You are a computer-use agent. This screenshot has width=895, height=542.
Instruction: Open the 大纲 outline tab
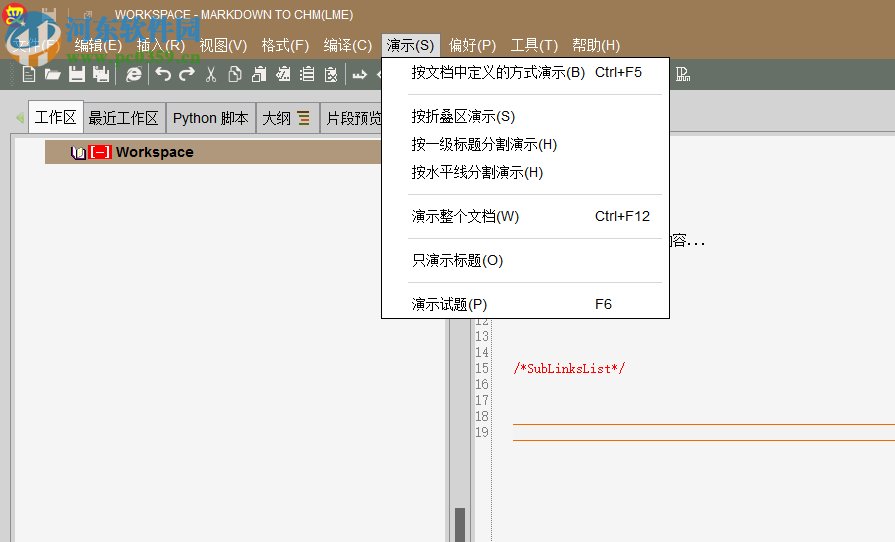click(x=287, y=118)
